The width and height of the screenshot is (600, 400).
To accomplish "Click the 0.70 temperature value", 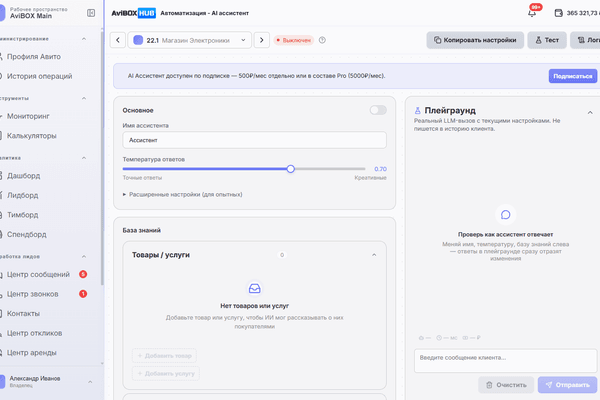I will coord(380,169).
